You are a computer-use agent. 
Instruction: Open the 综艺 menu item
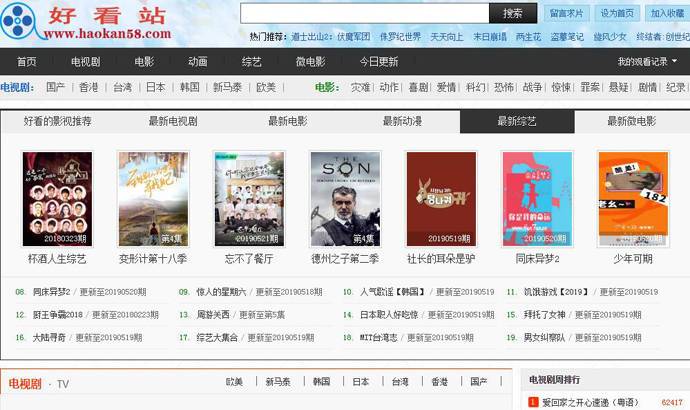pyautogui.click(x=251, y=62)
